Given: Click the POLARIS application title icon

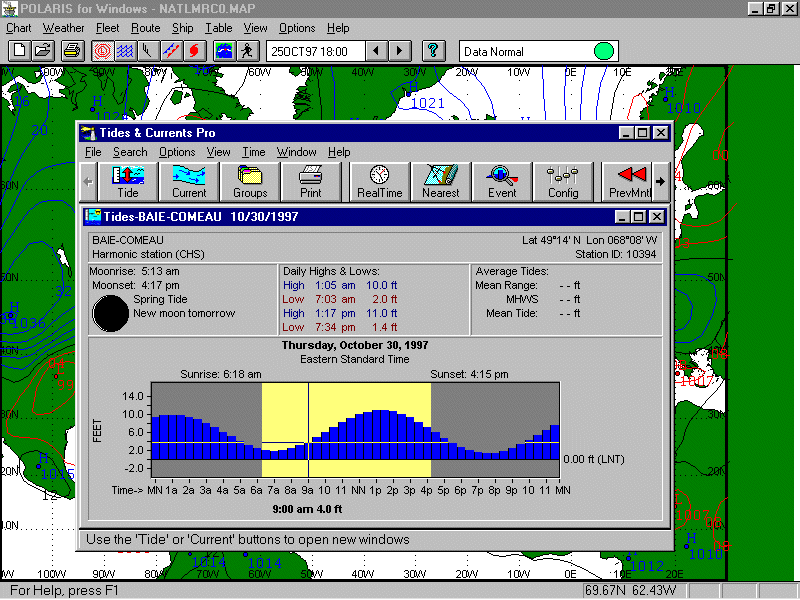Looking at the screenshot, I should pyautogui.click(x=10, y=8).
